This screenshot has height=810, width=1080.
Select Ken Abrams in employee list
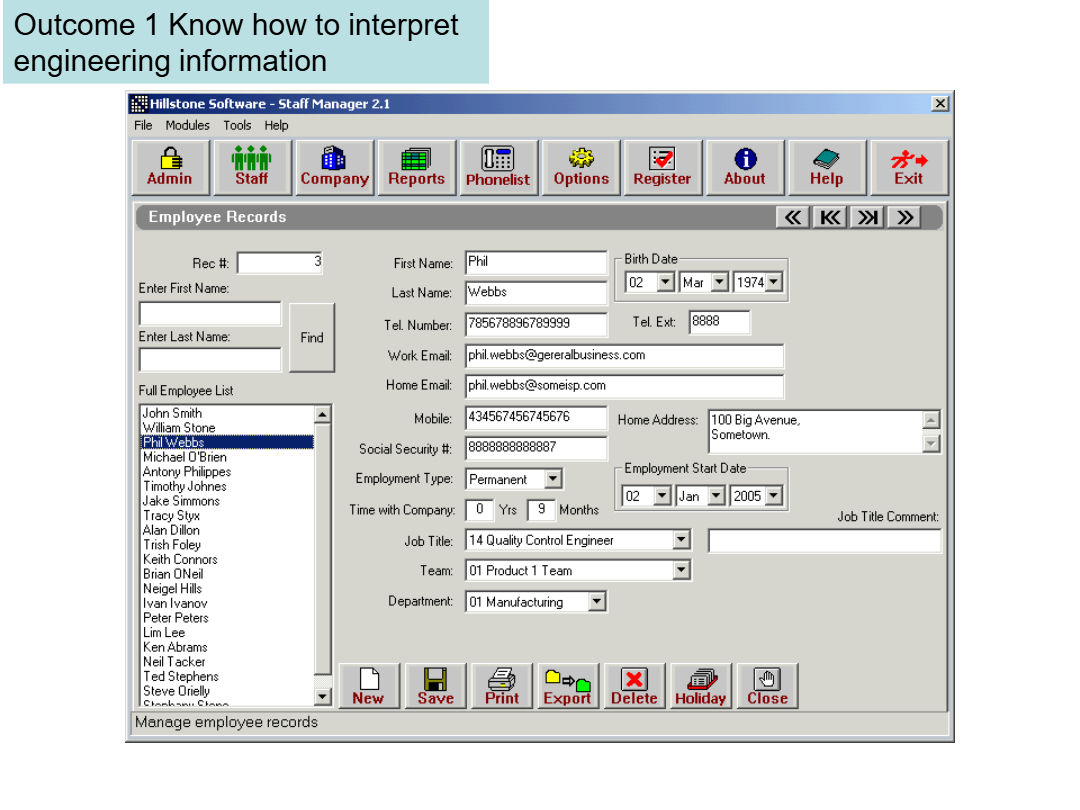(227, 647)
